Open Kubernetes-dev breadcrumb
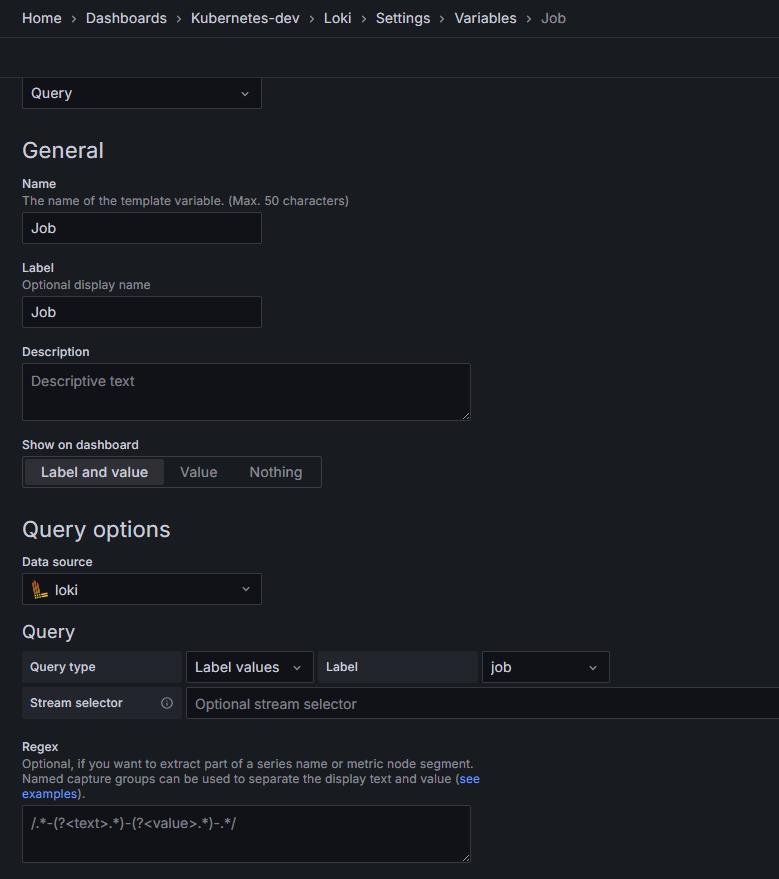779x879 pixels. point(245,18)
